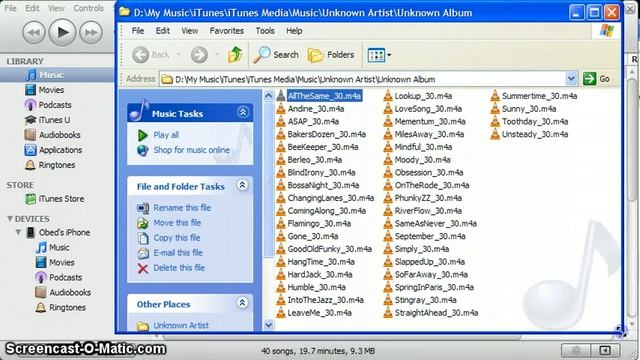Viewport: 640px width, 360px height.
Task: Select StraightAhead_30.m4a file
Action: [436, 313]
